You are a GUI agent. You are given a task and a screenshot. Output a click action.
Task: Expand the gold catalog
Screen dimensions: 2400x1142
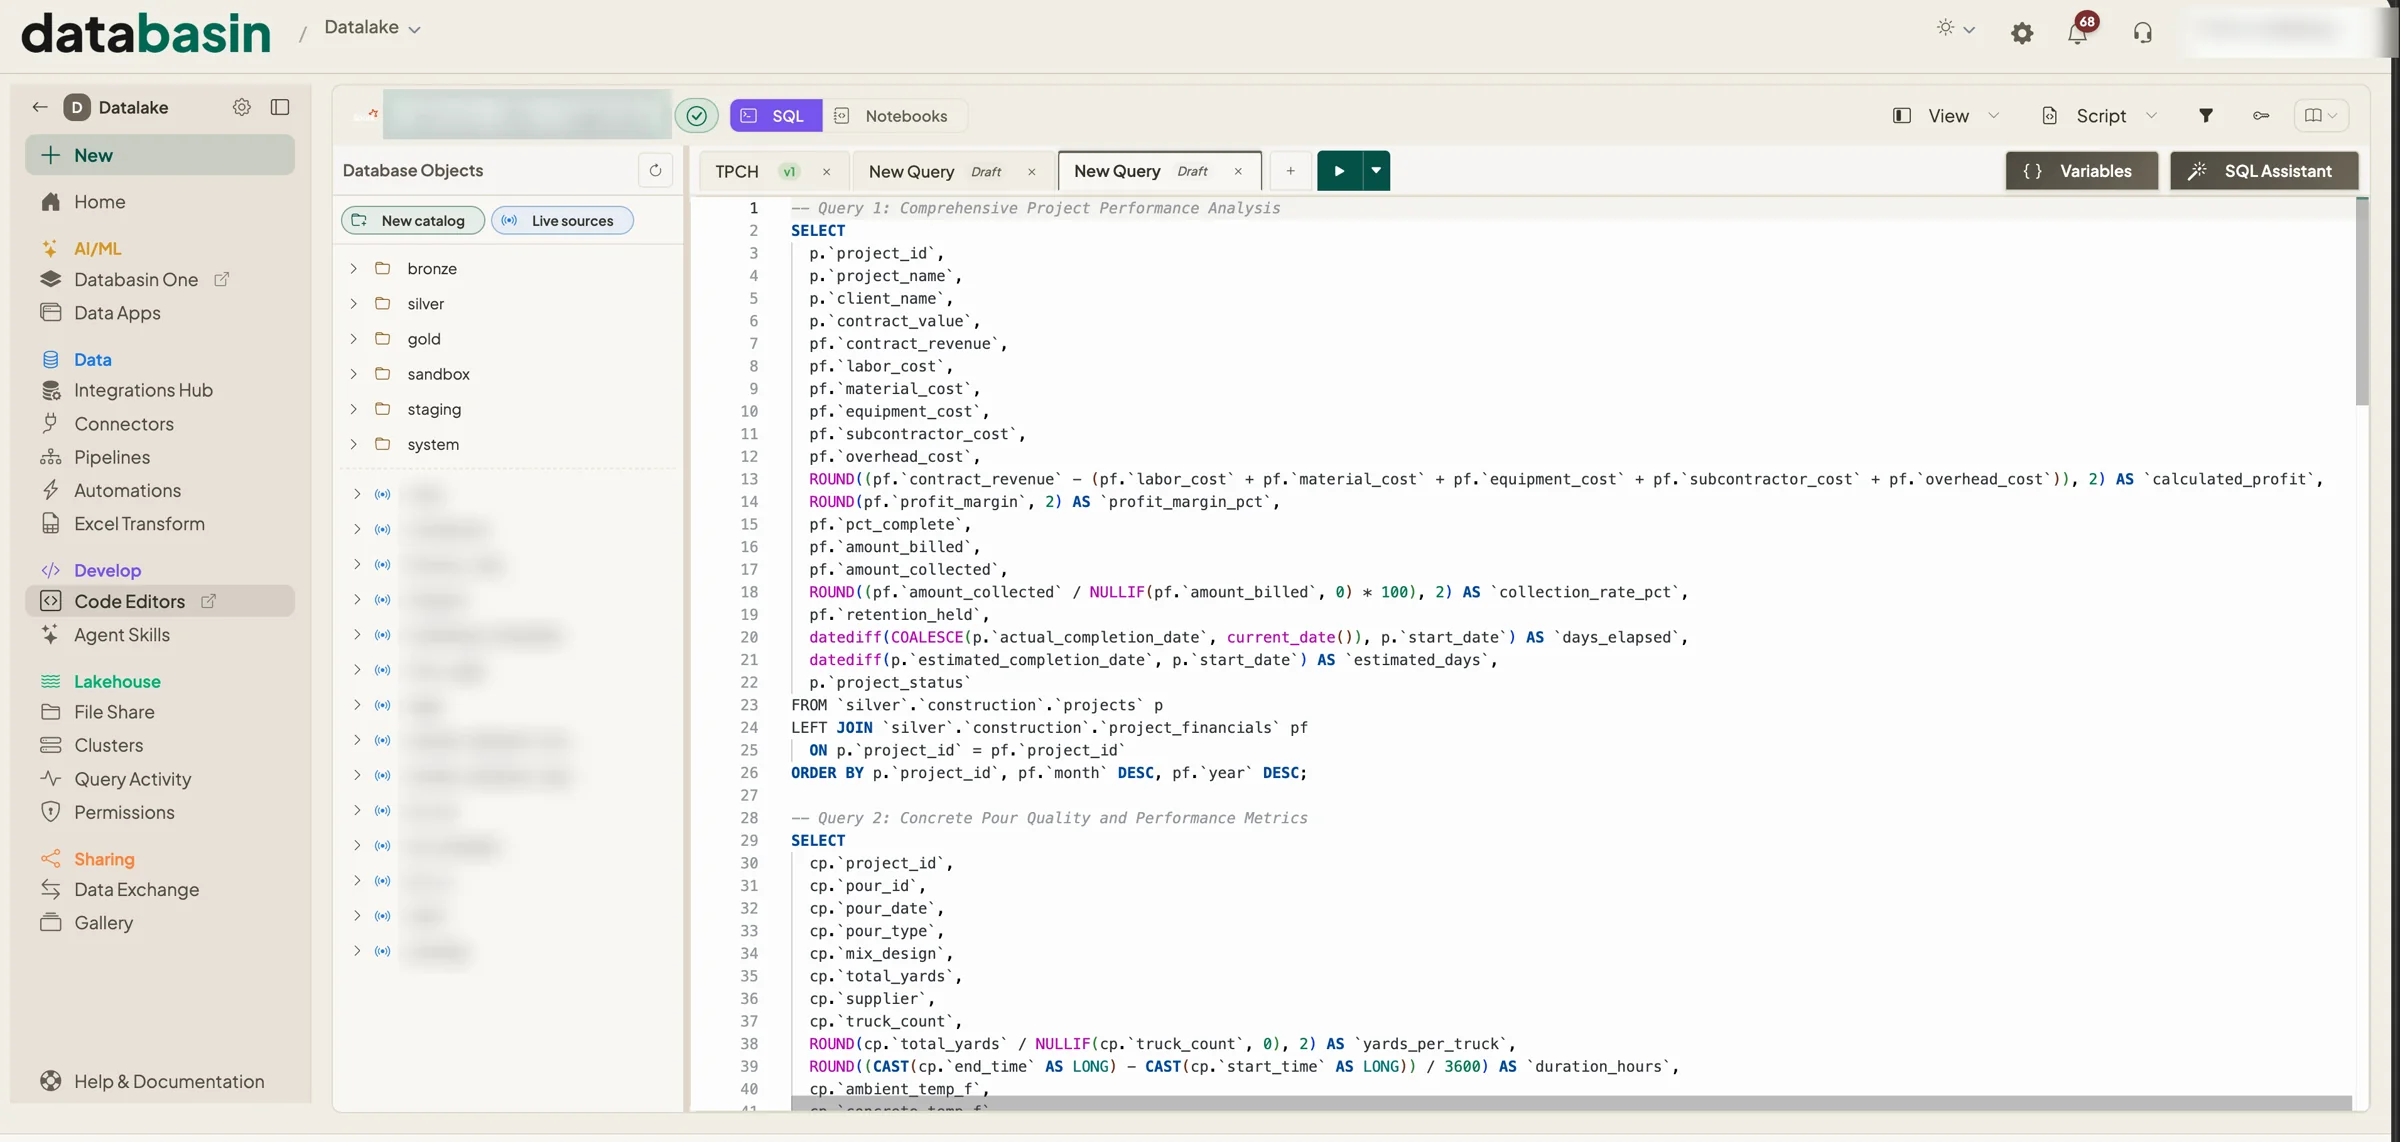(353, 339)
